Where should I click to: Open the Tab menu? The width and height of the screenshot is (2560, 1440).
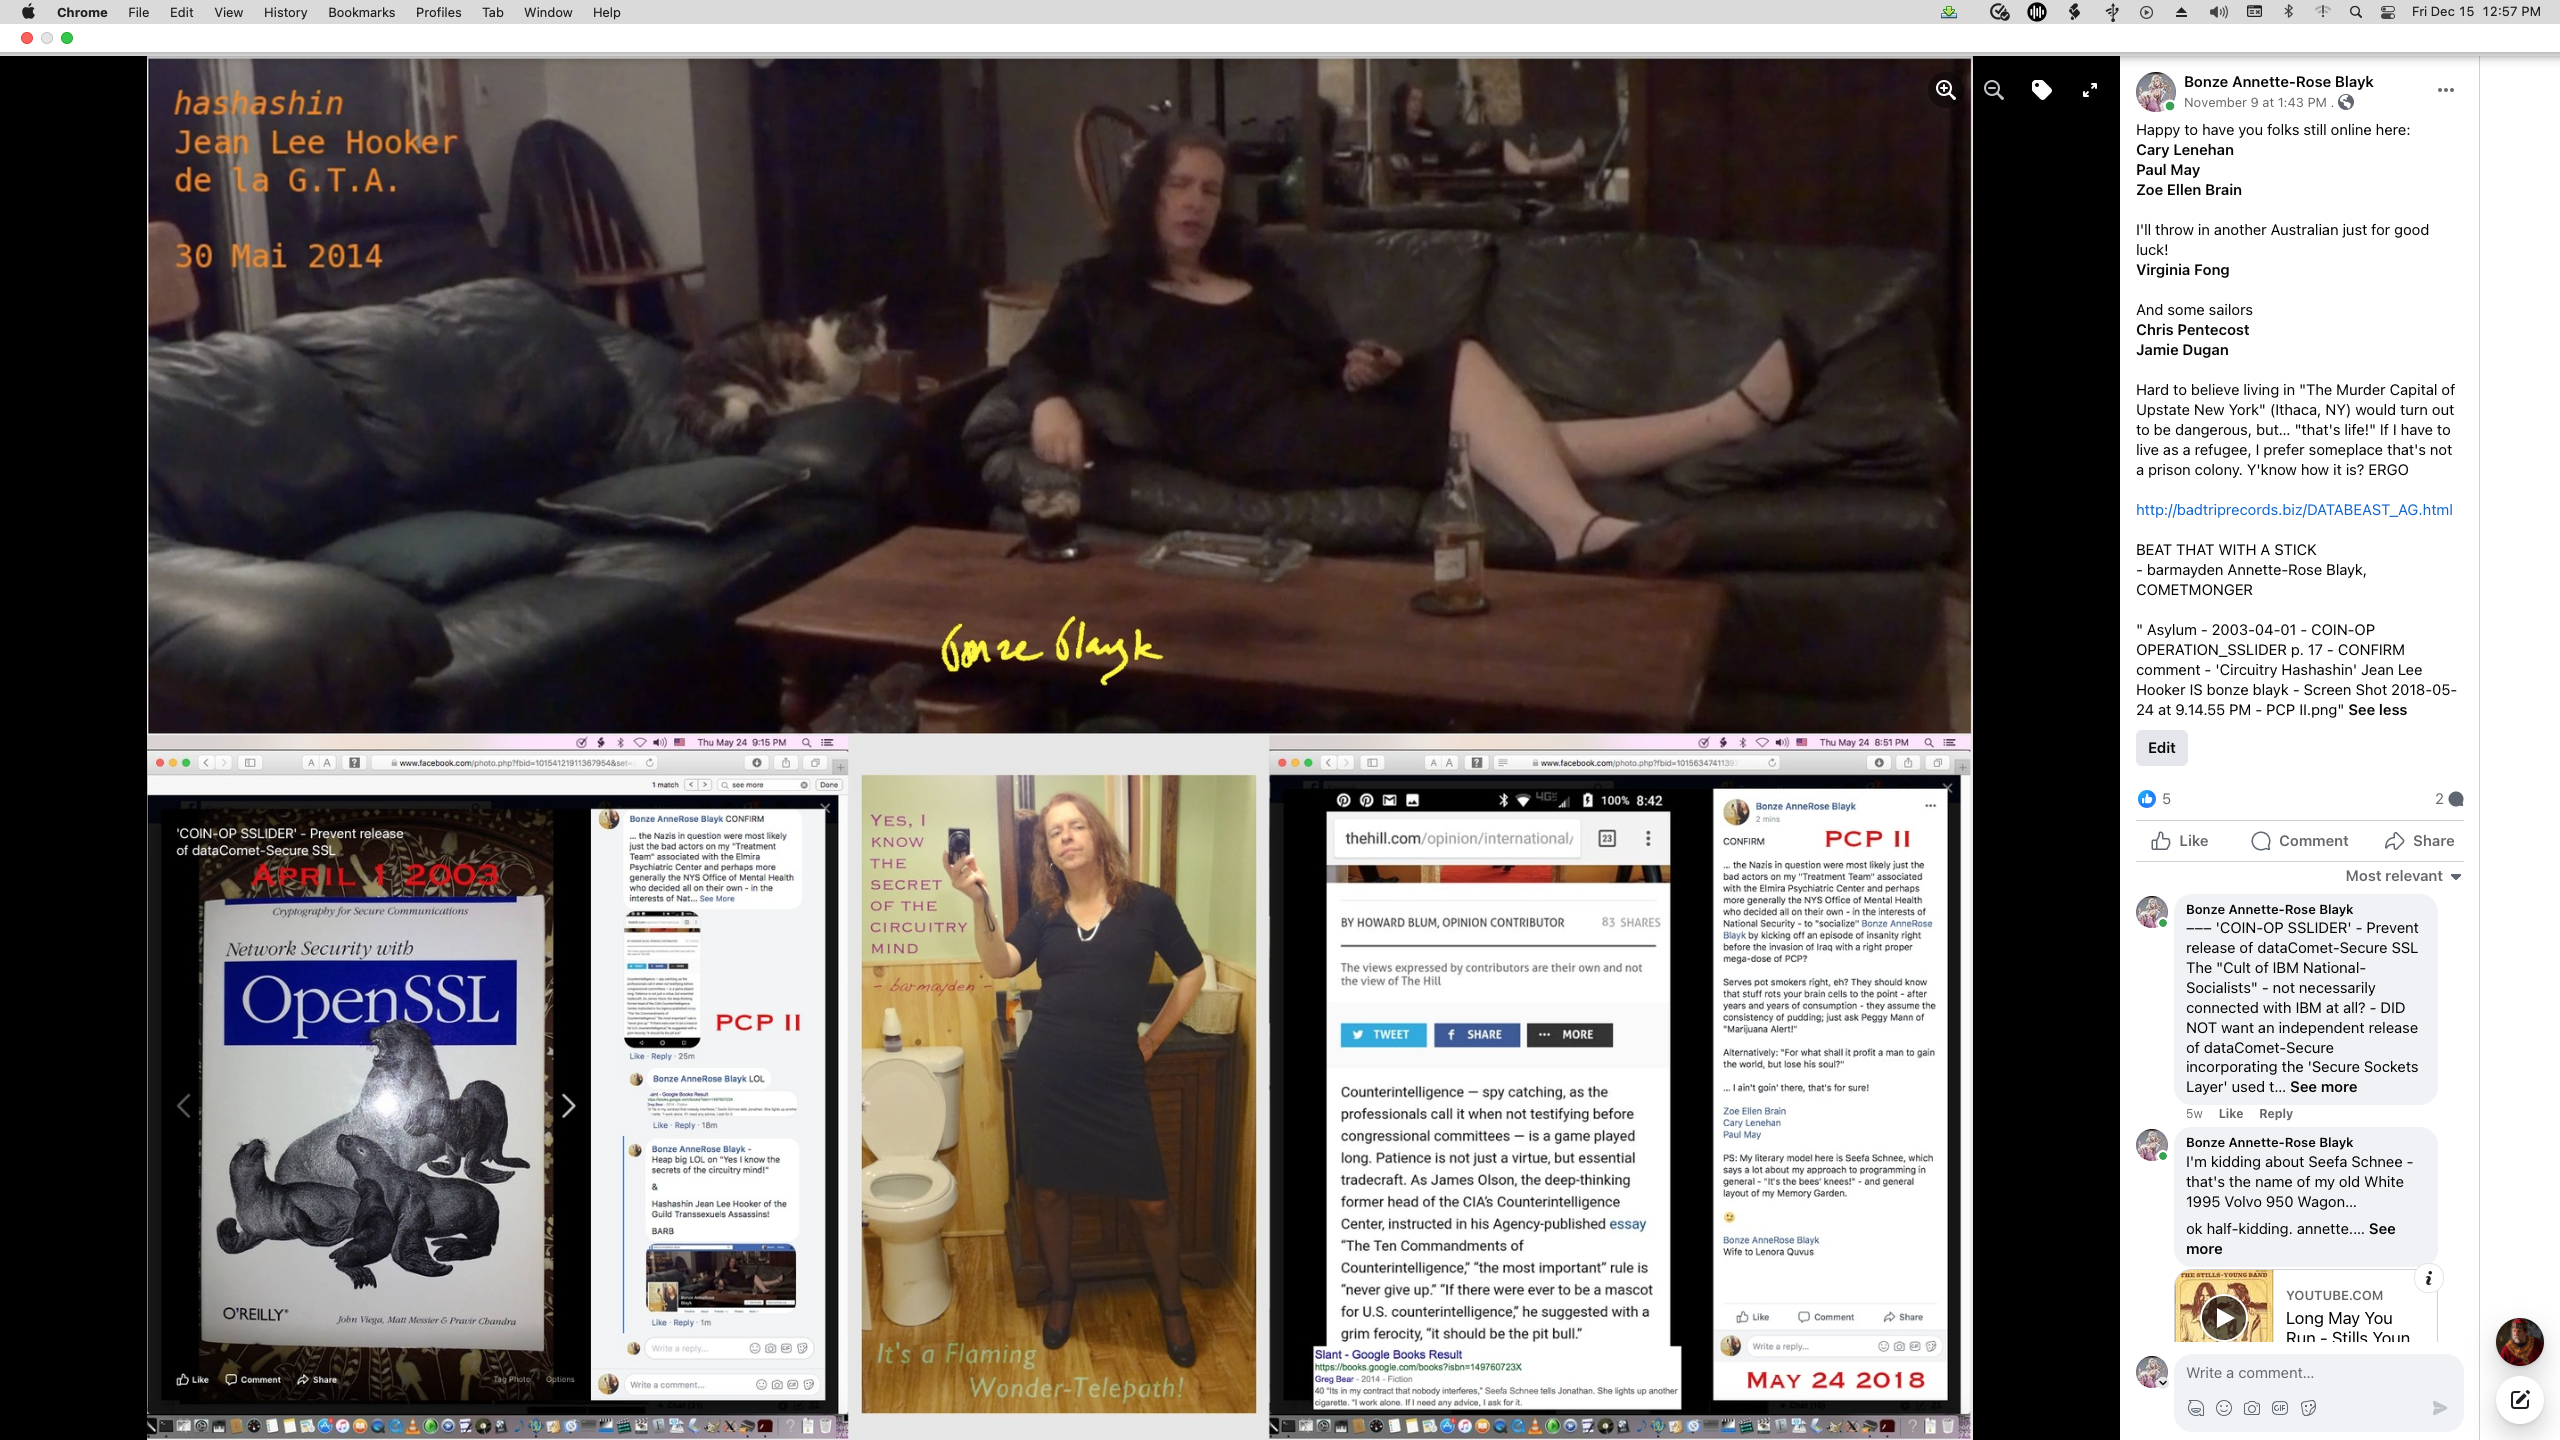[492, 12]
